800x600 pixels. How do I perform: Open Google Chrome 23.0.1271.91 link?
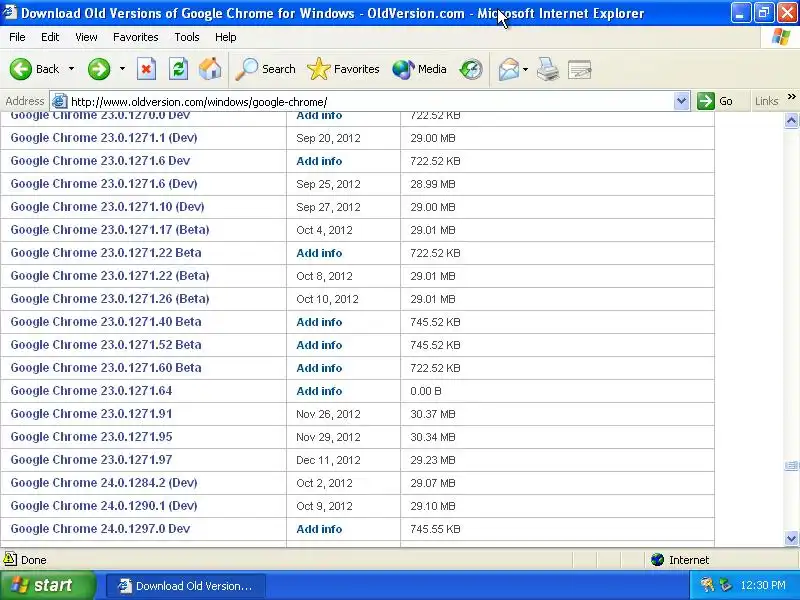coord(91,414)
